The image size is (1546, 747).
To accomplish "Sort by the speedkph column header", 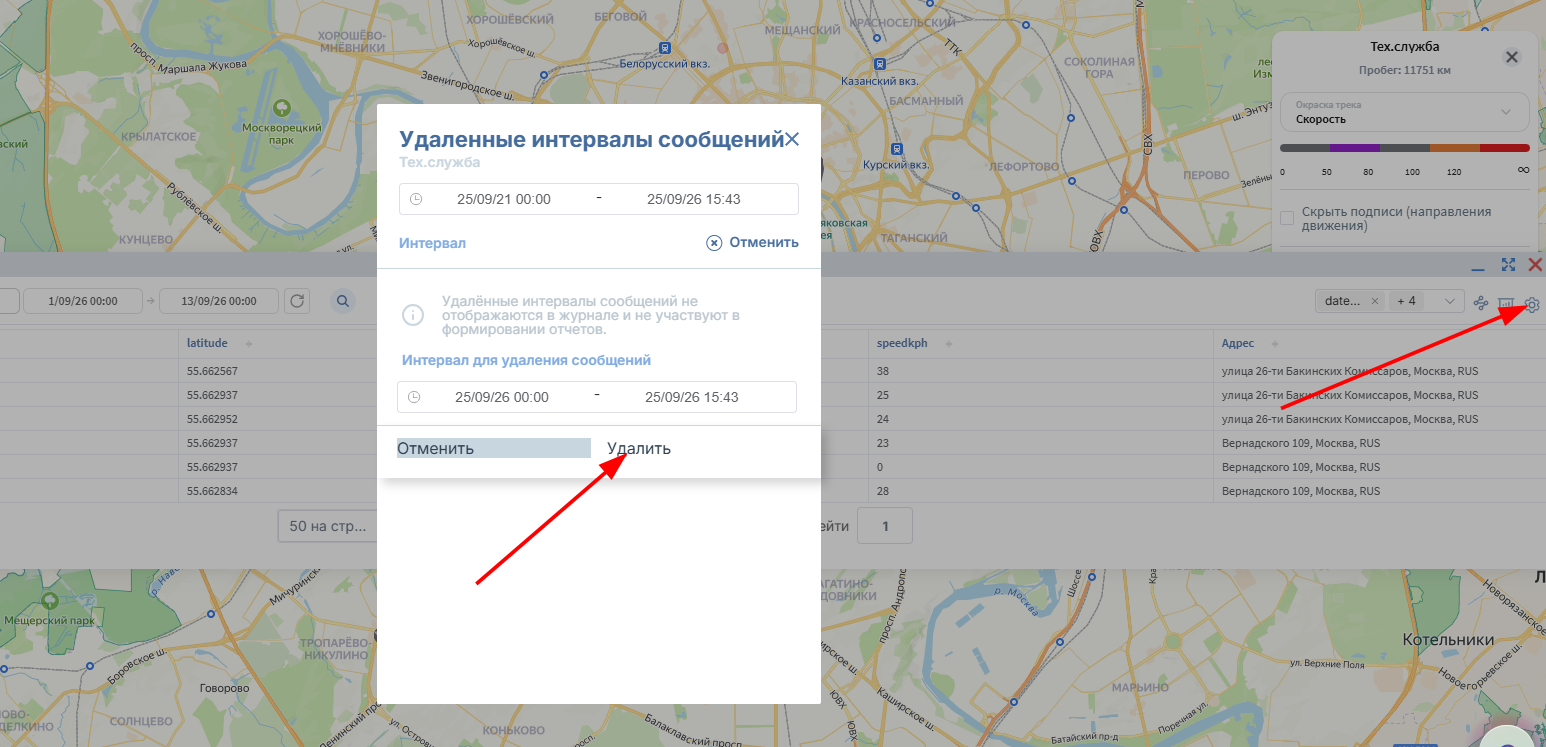I will tap(901, 343).
